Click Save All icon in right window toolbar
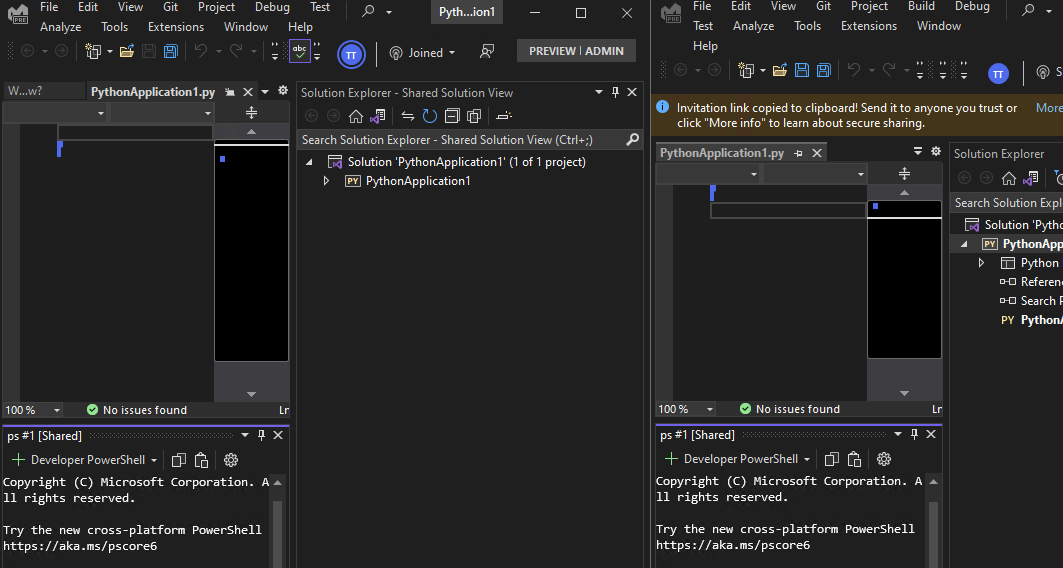Screen dimensions: 1063x568 point(824,70)
